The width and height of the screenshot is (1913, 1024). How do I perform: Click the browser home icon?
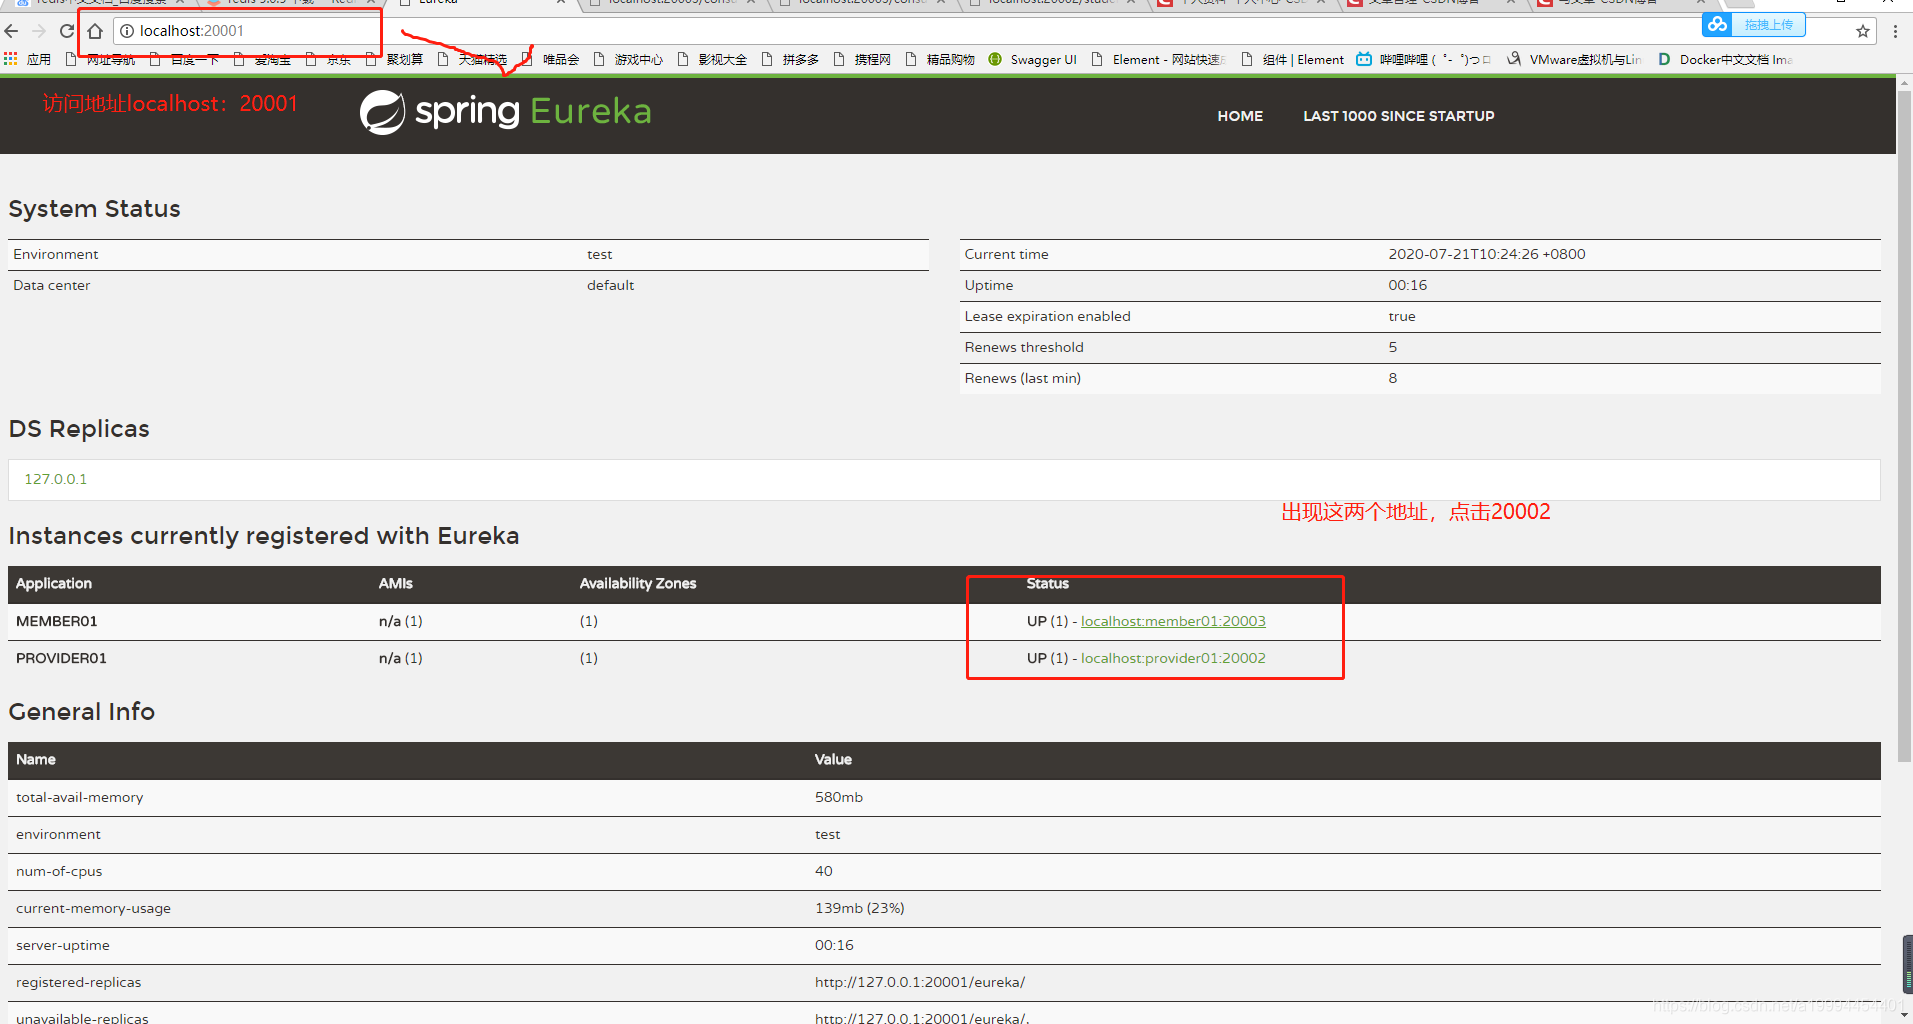point(95,31)
